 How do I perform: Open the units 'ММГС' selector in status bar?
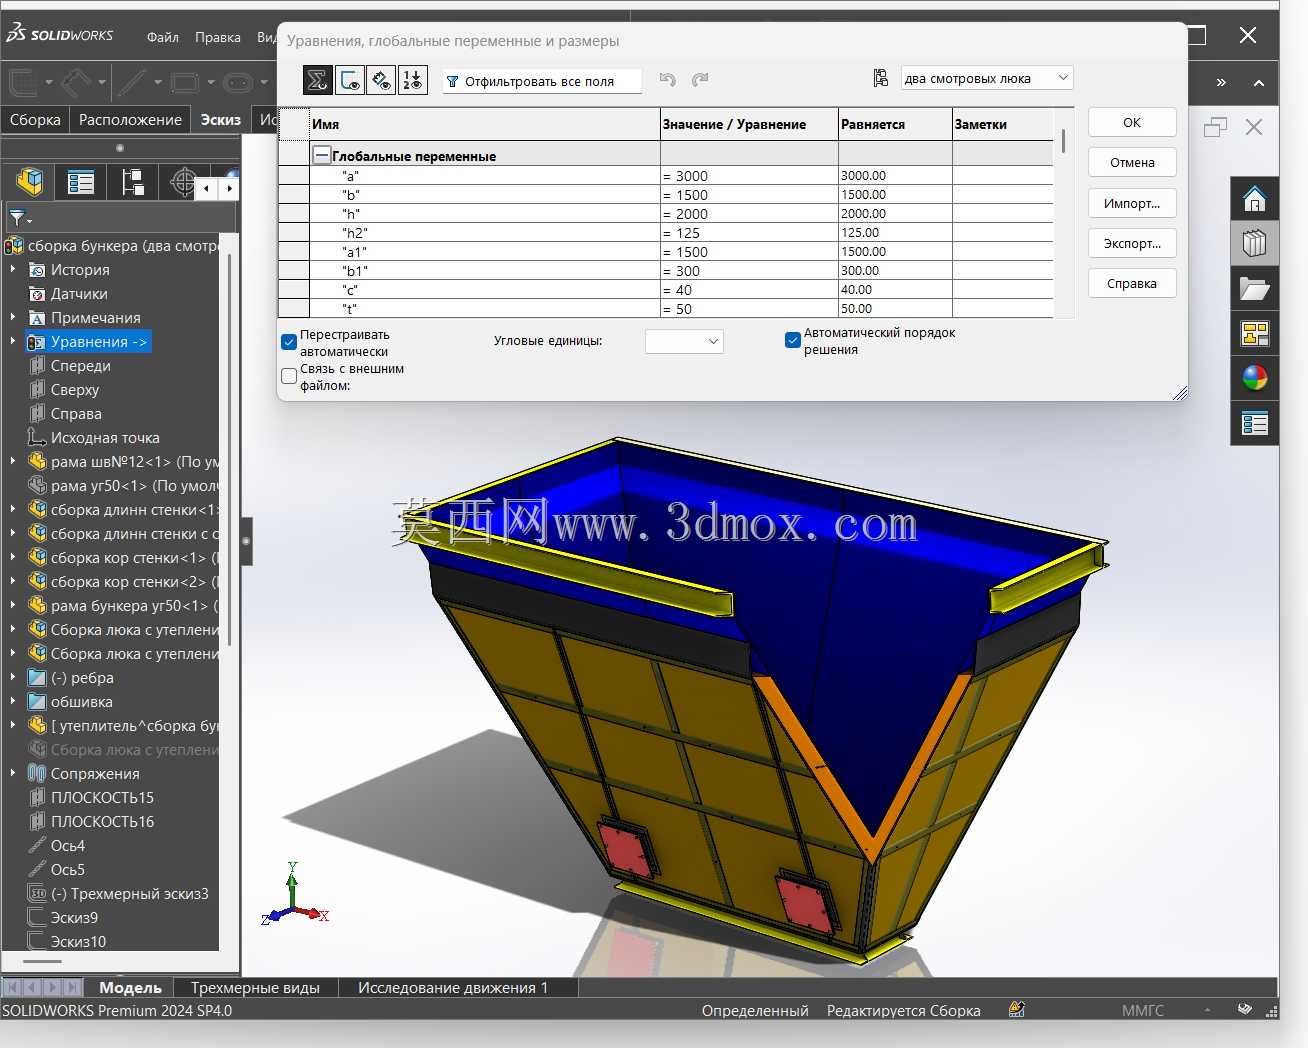[1143, 1010]
